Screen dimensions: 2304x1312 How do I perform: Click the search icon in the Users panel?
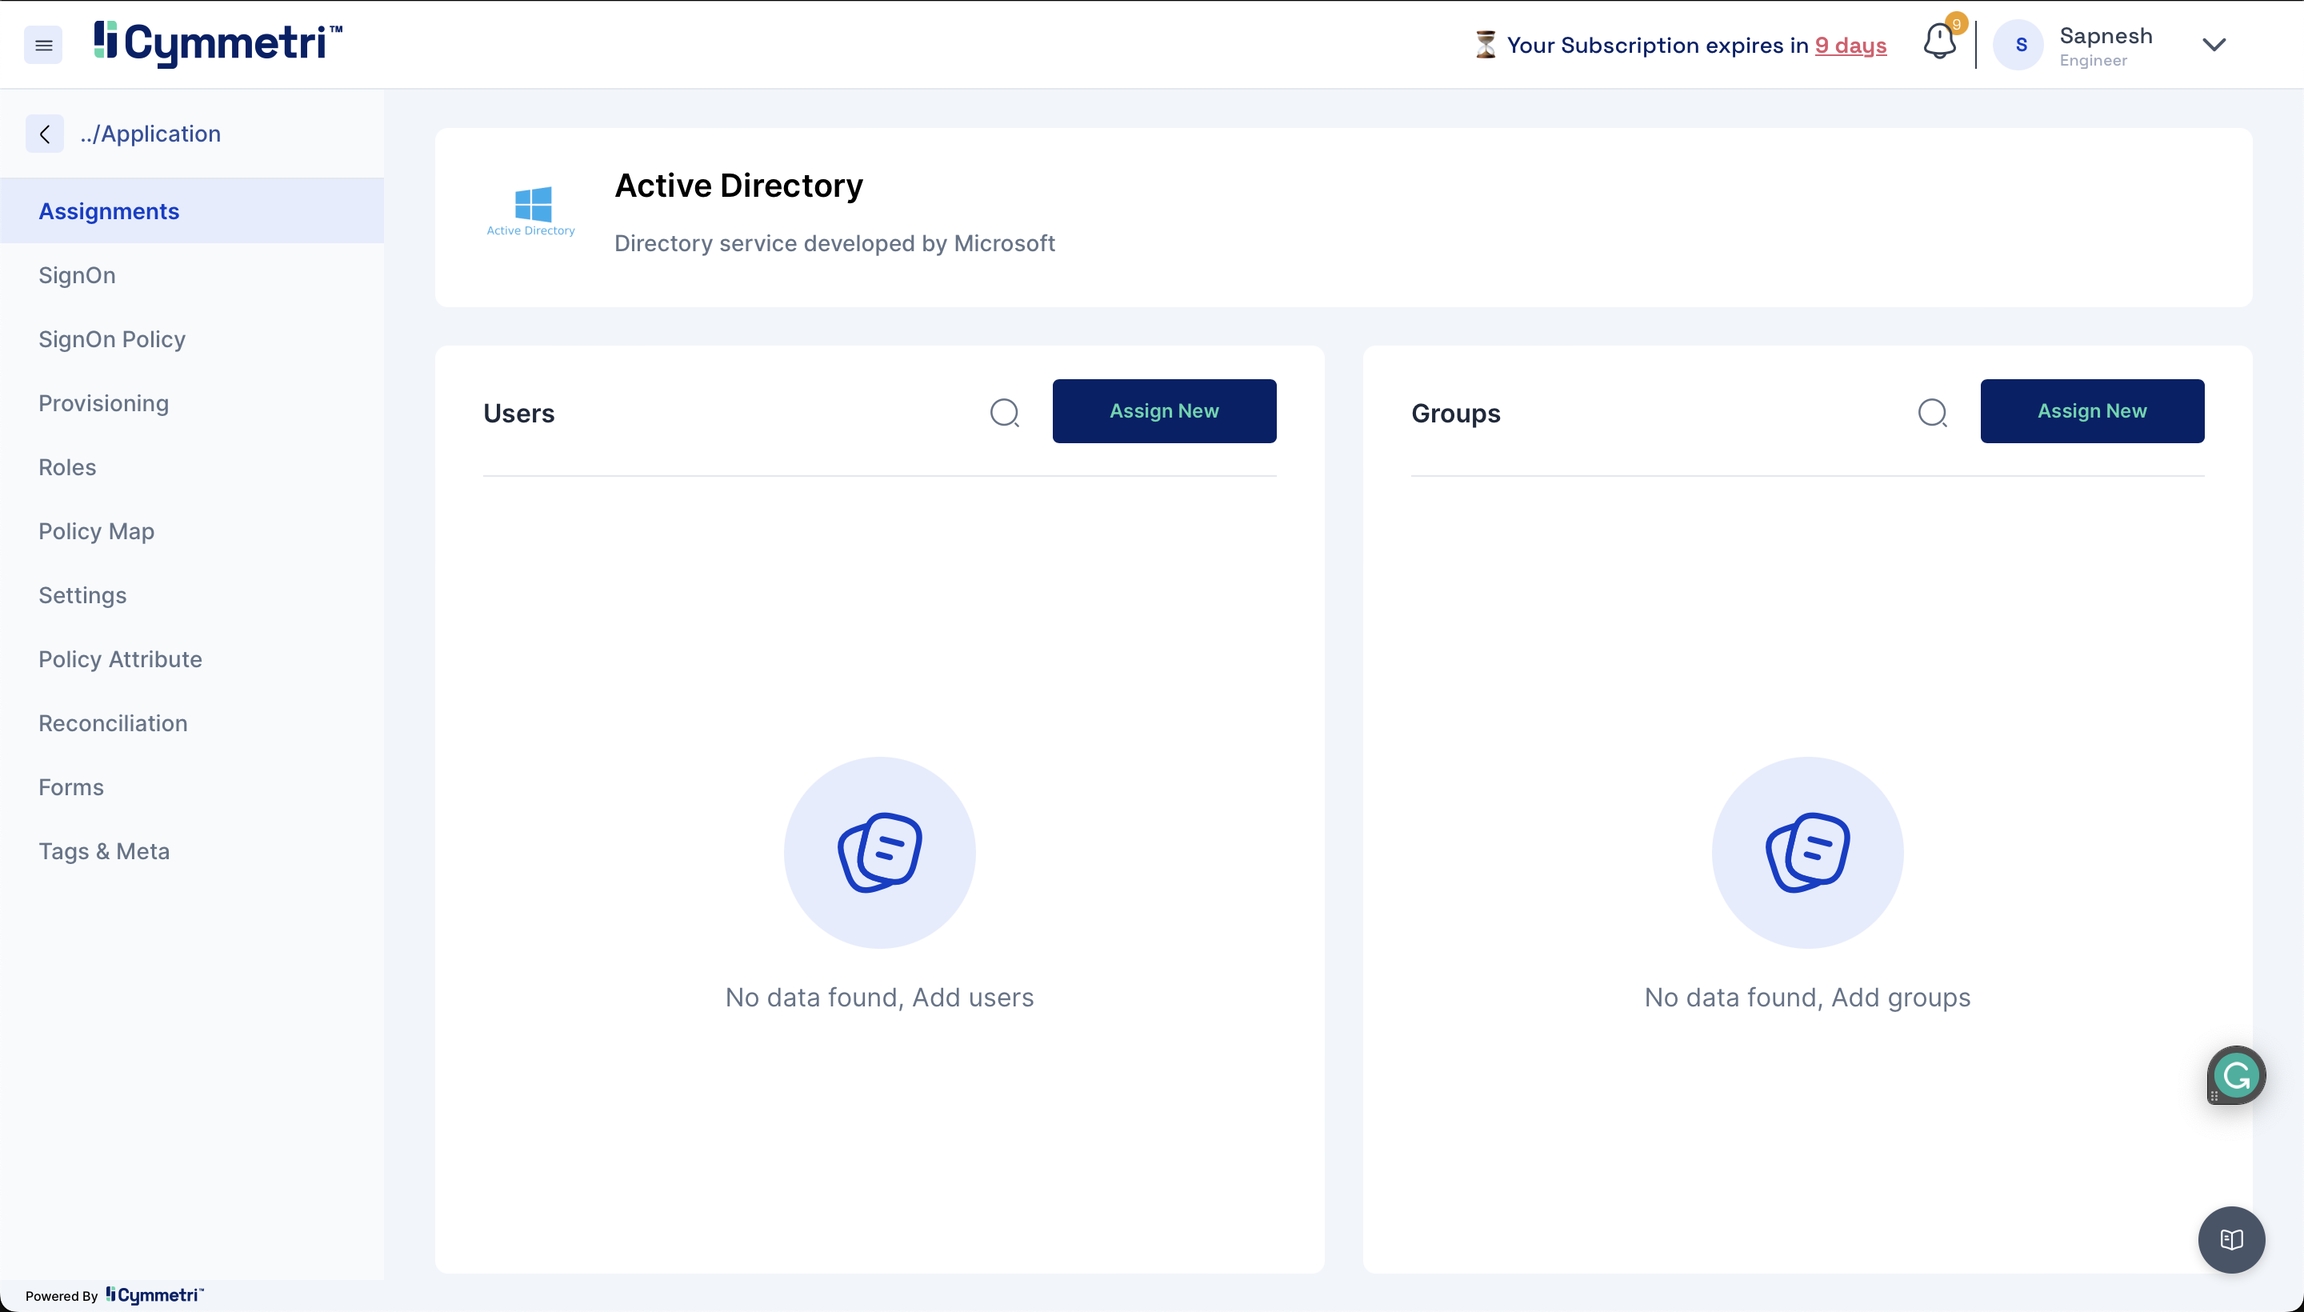[1004, 412]
